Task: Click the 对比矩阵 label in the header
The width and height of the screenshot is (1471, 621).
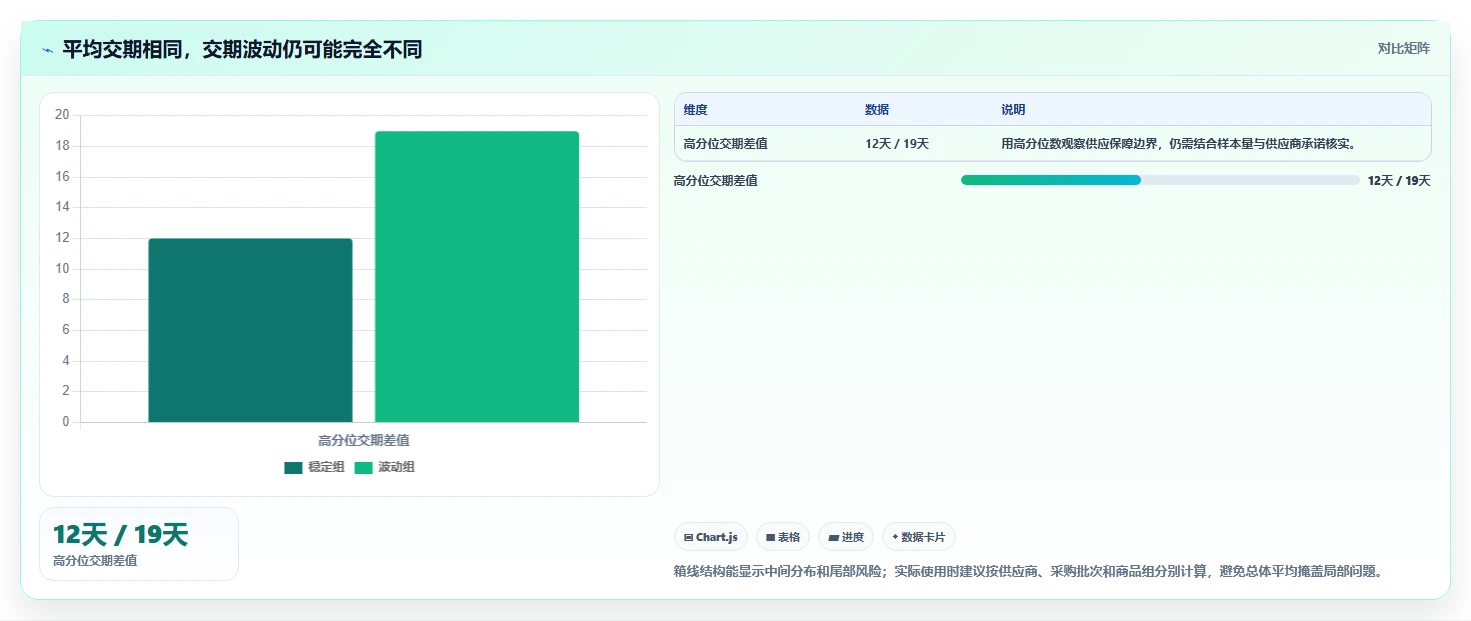Action: [x=1403, y=48]
